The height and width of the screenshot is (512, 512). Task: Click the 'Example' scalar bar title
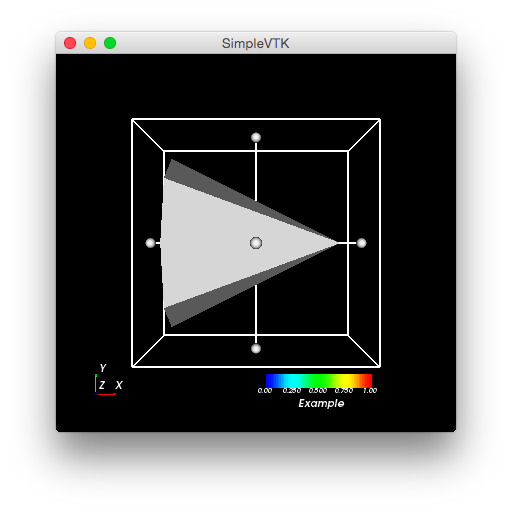(321, 403)
